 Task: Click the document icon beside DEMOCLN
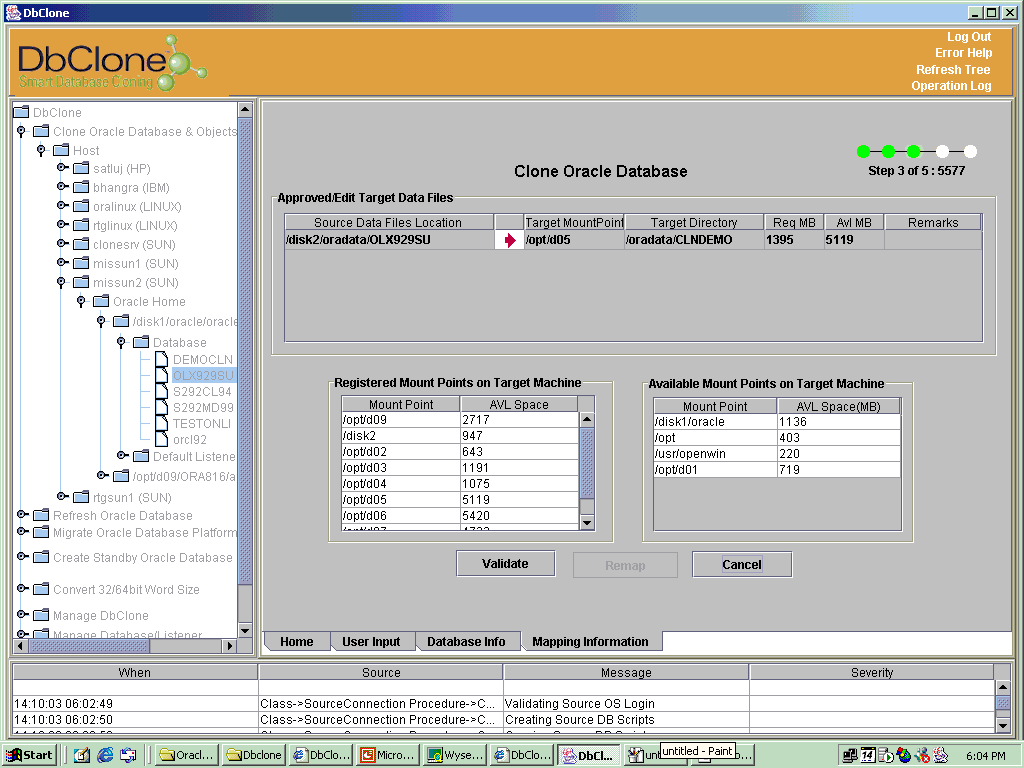pos(161,359)
